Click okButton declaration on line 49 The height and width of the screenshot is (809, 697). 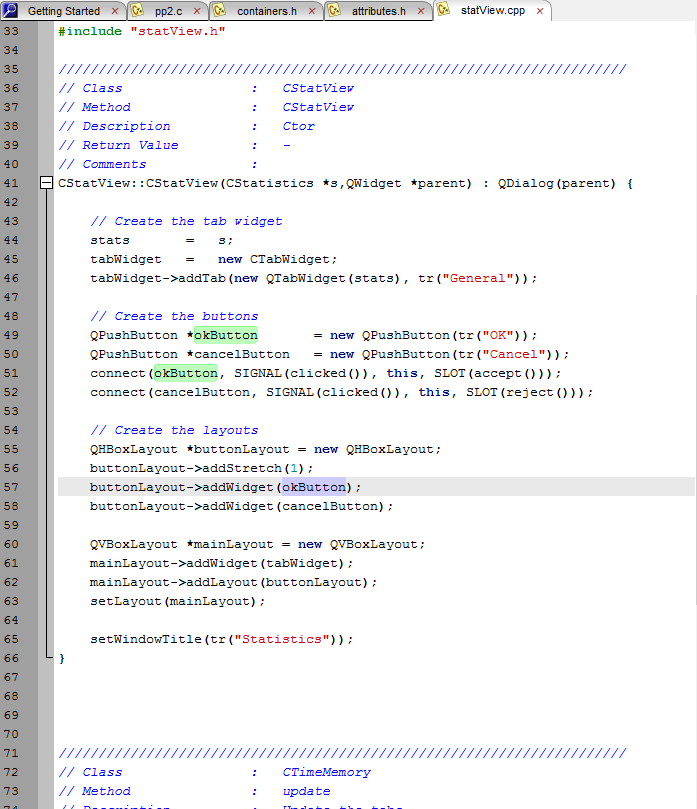(225, 335)
